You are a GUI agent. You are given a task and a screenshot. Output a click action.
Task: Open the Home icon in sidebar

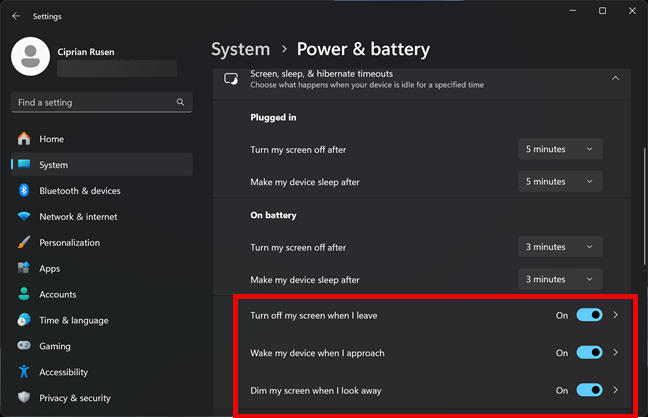[x=24, y=139]
